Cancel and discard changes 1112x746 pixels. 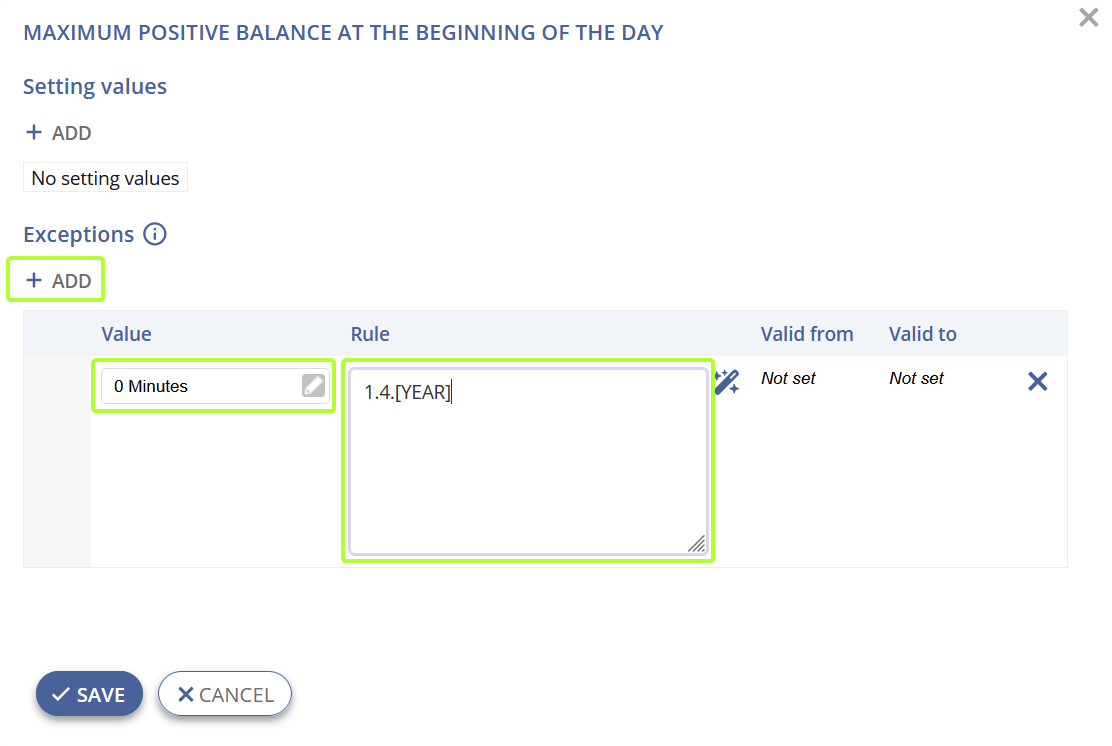(x=225, y=694)
